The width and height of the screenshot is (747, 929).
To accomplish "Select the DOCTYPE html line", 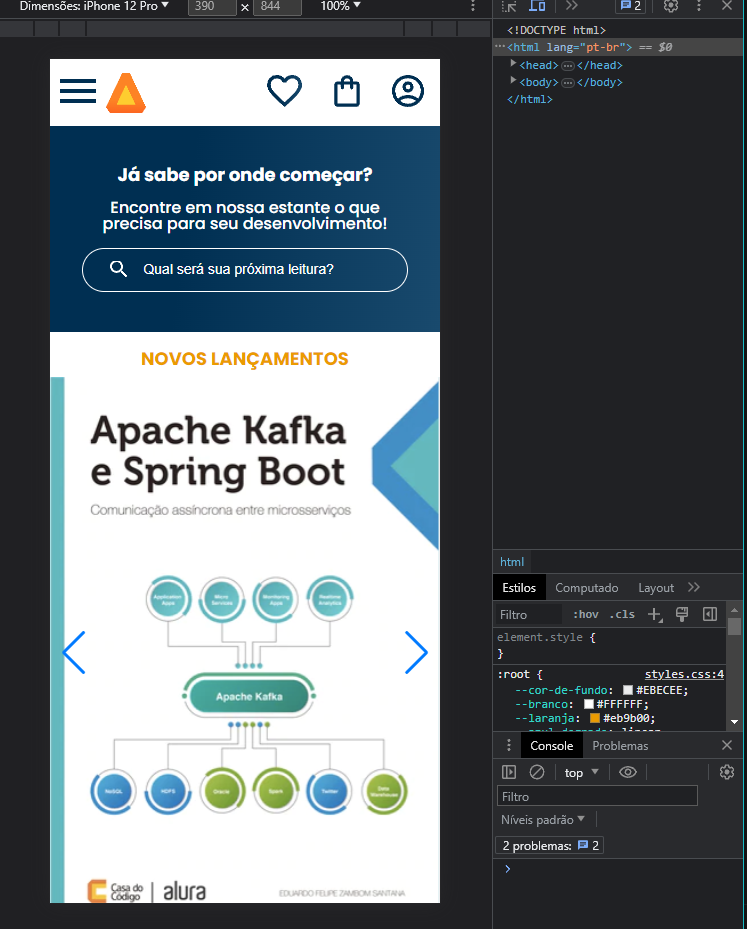I will pos(556,30).
